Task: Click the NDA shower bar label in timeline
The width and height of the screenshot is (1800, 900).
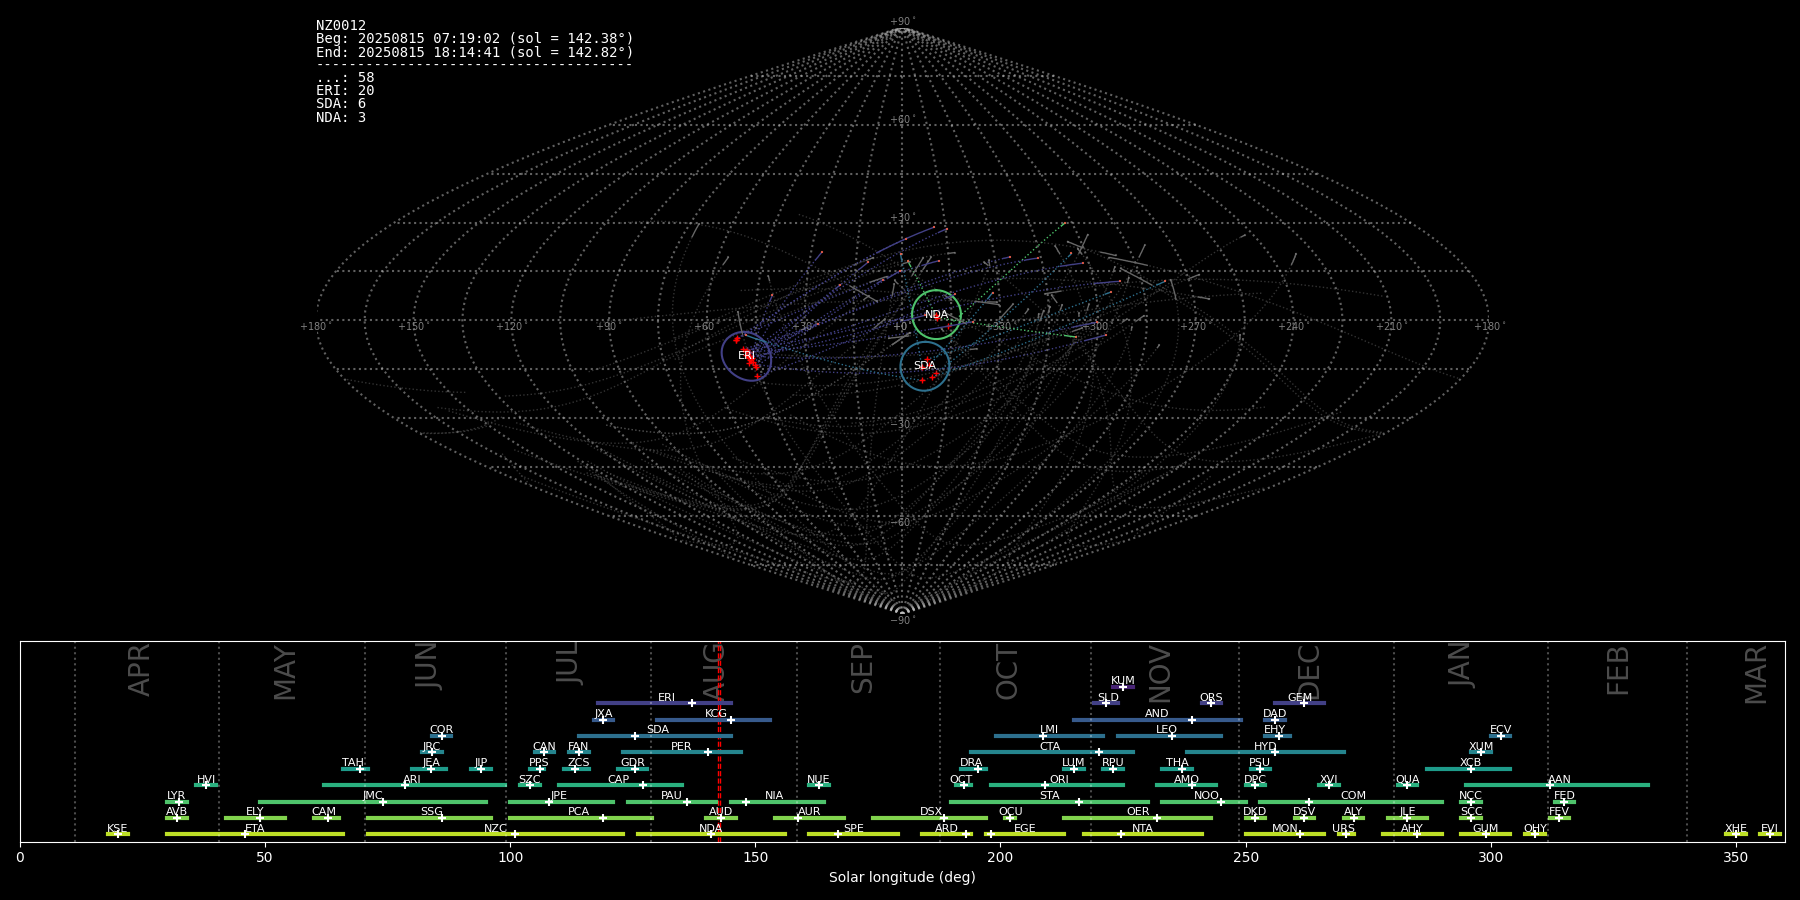Action: 710,829
